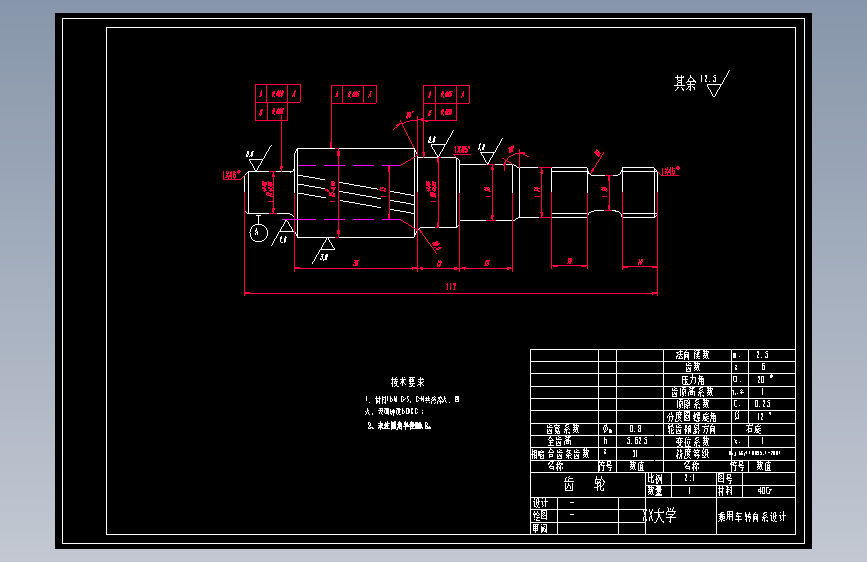
Task: Click the module value '2.5'
Action: pyautogui.click(x=762, y=355)
